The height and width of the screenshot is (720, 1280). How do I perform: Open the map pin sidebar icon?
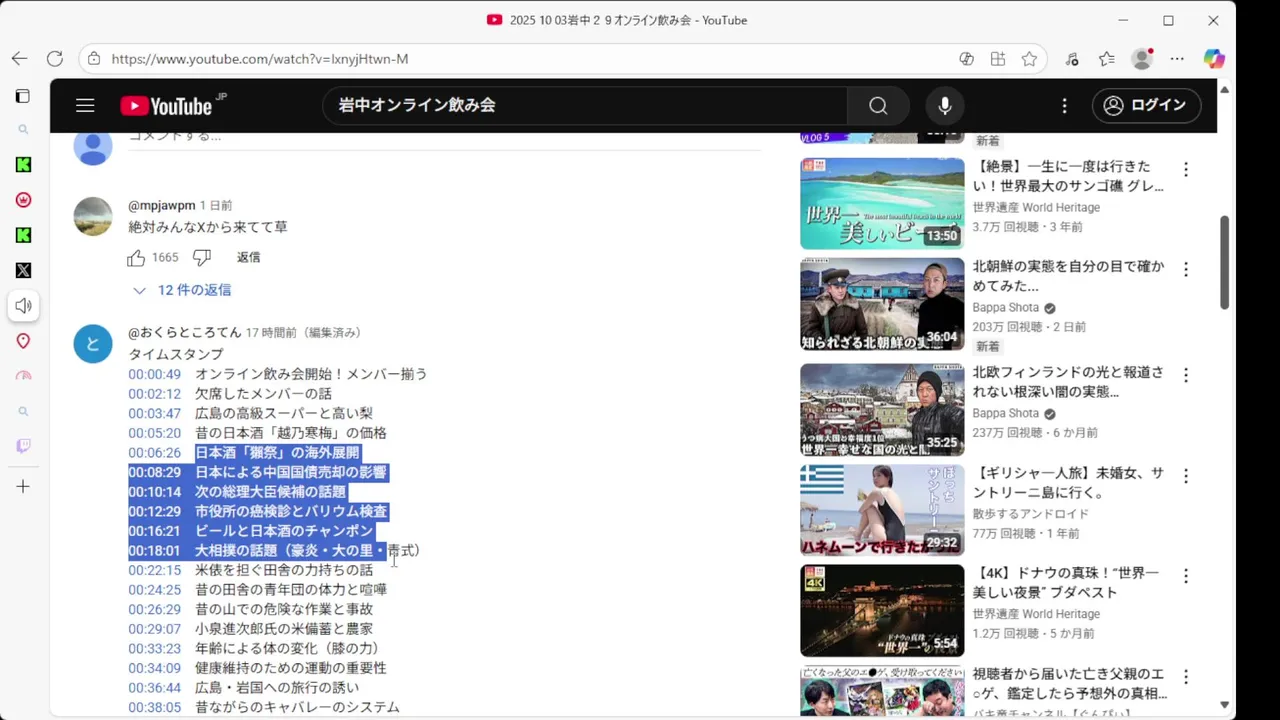coord(23,341)
